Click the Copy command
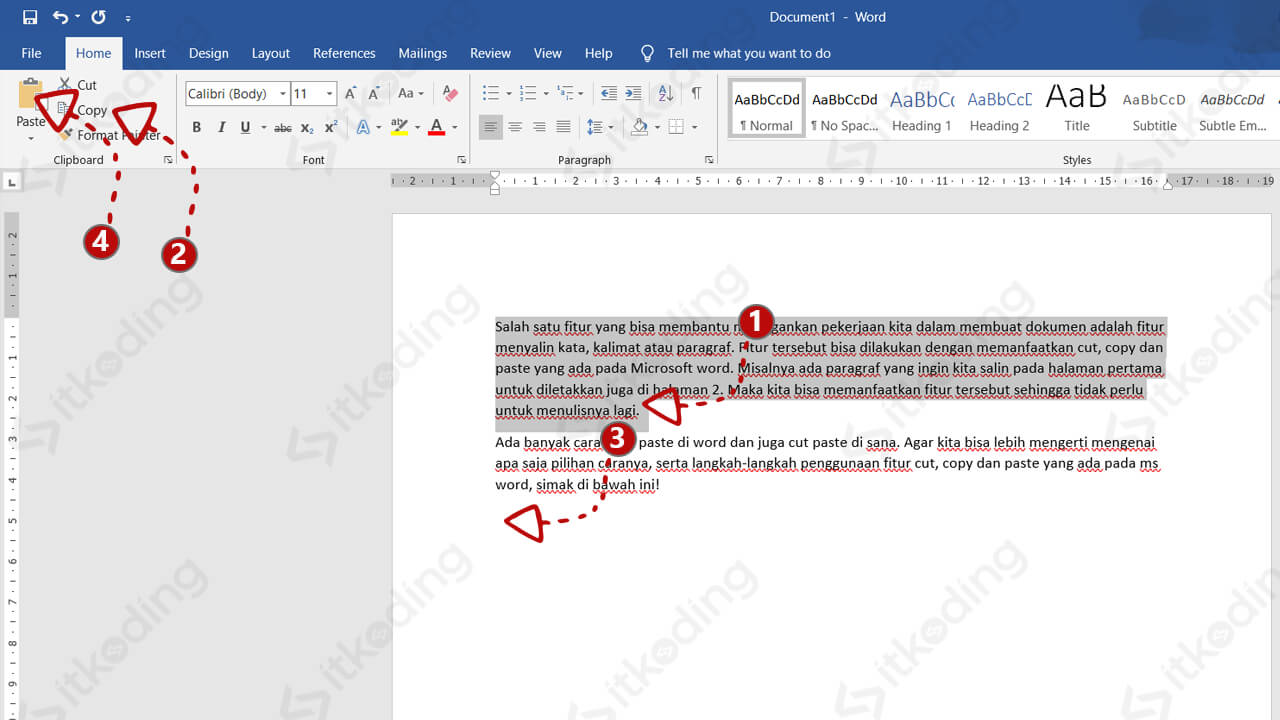The height and width of the screenshot is (720, 1280). point(90,110)
